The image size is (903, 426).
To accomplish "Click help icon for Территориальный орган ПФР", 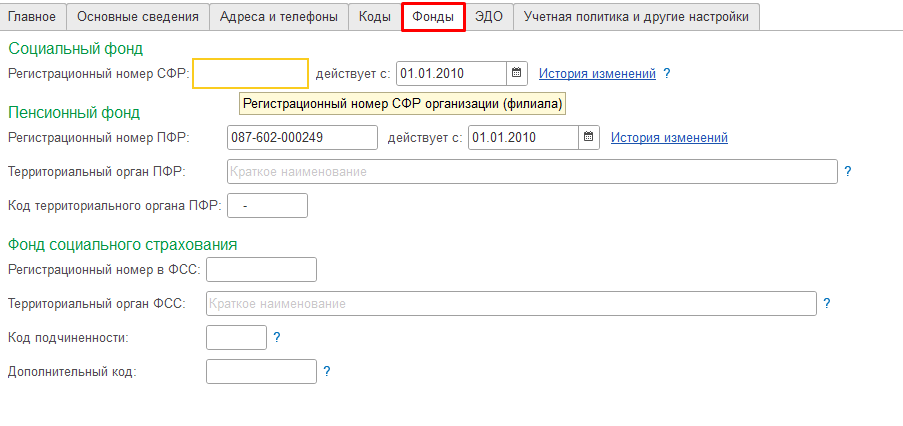I will pyautogui.click(x=847, y=171).
